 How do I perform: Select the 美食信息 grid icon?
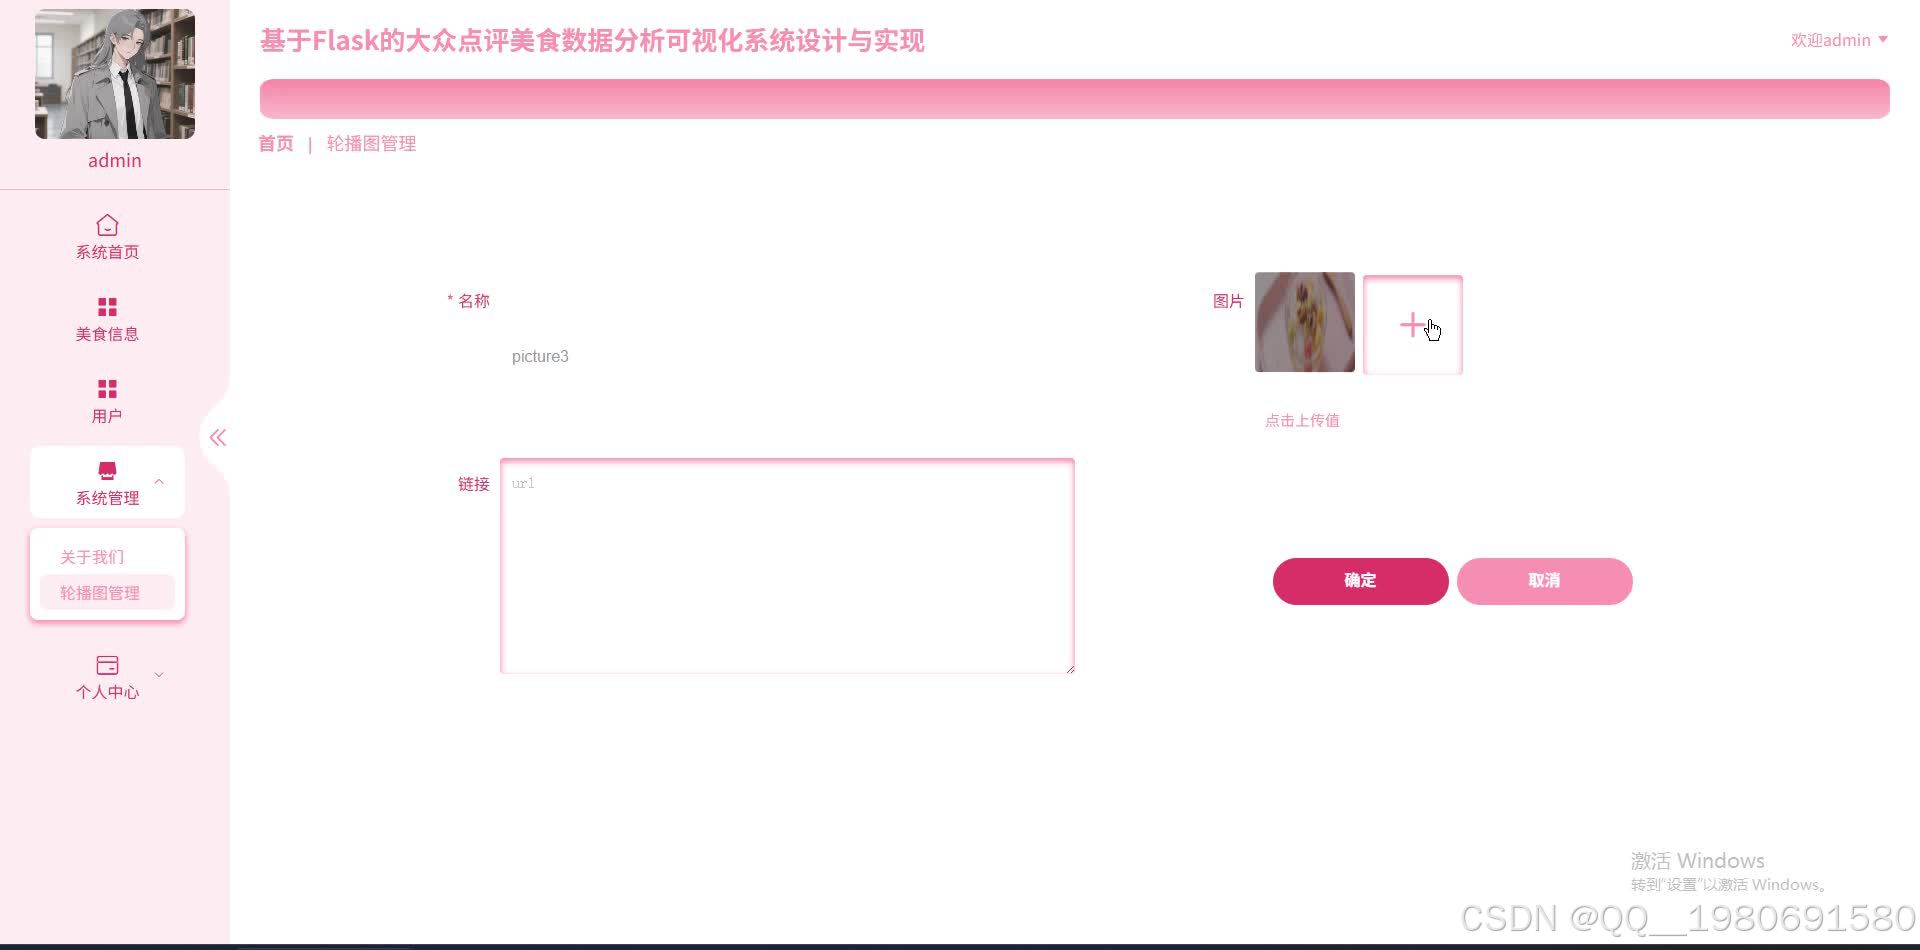pyautogui.click(x=107, y=307)
